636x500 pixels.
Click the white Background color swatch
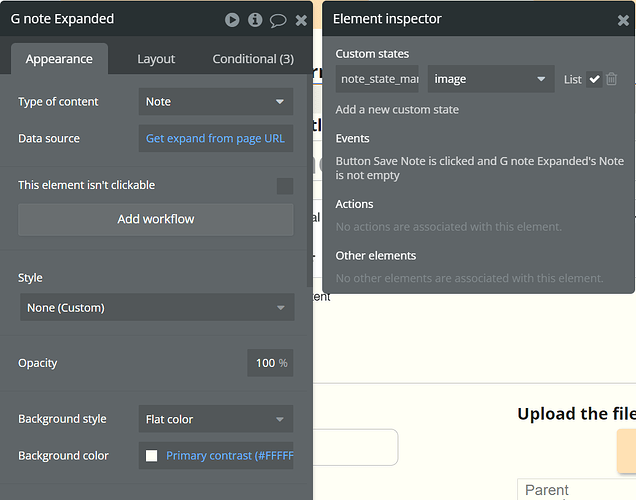tap(152, 455)
